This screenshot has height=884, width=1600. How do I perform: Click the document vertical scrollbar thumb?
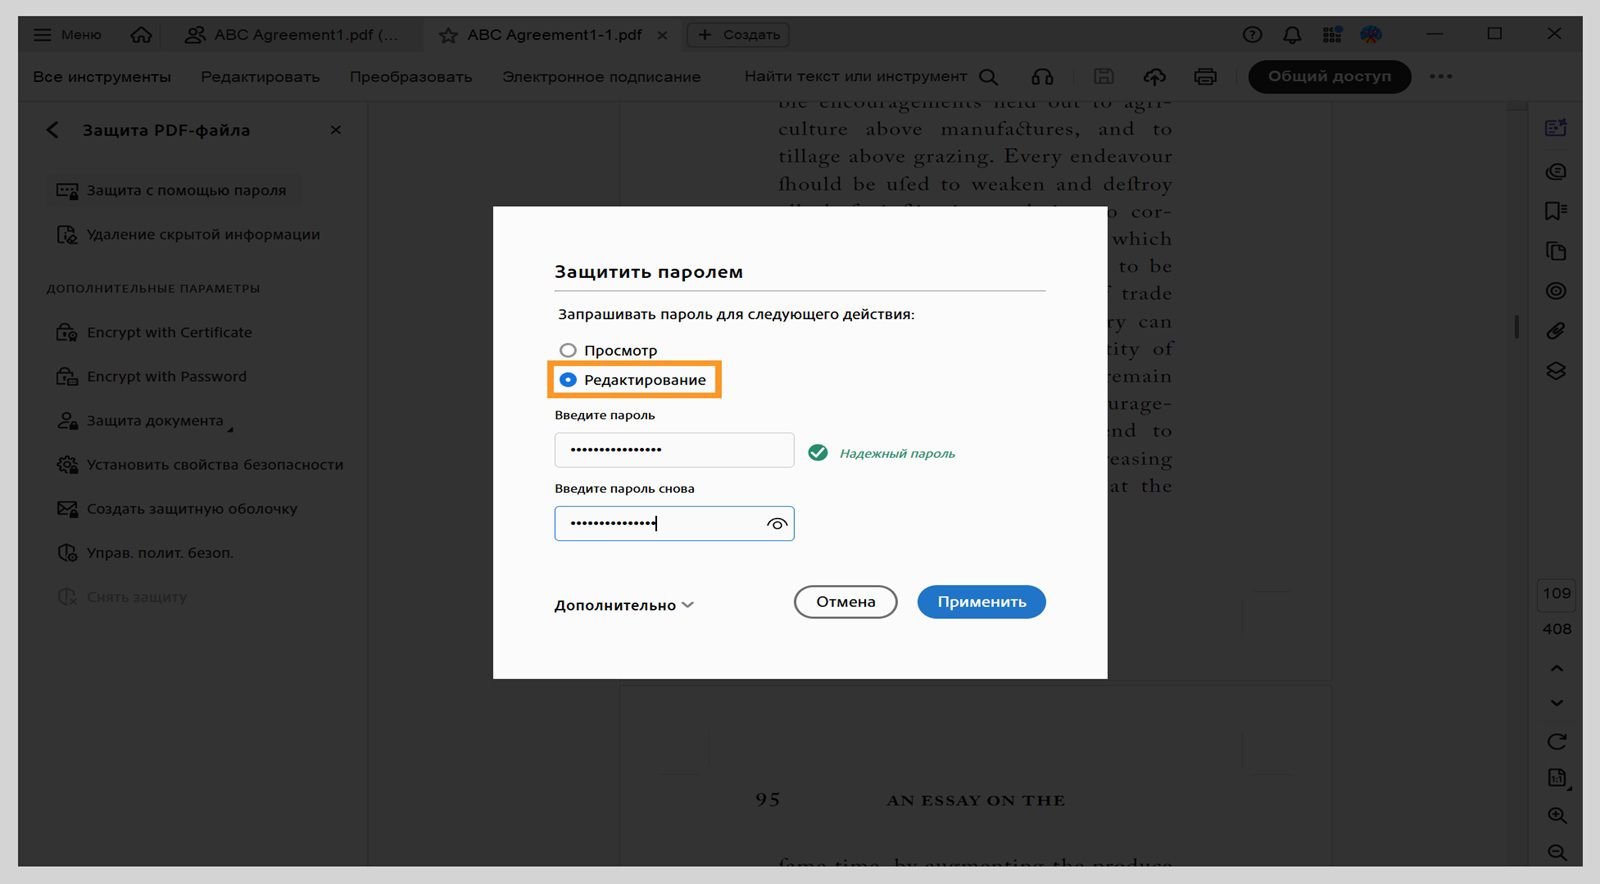point(1517,327)
